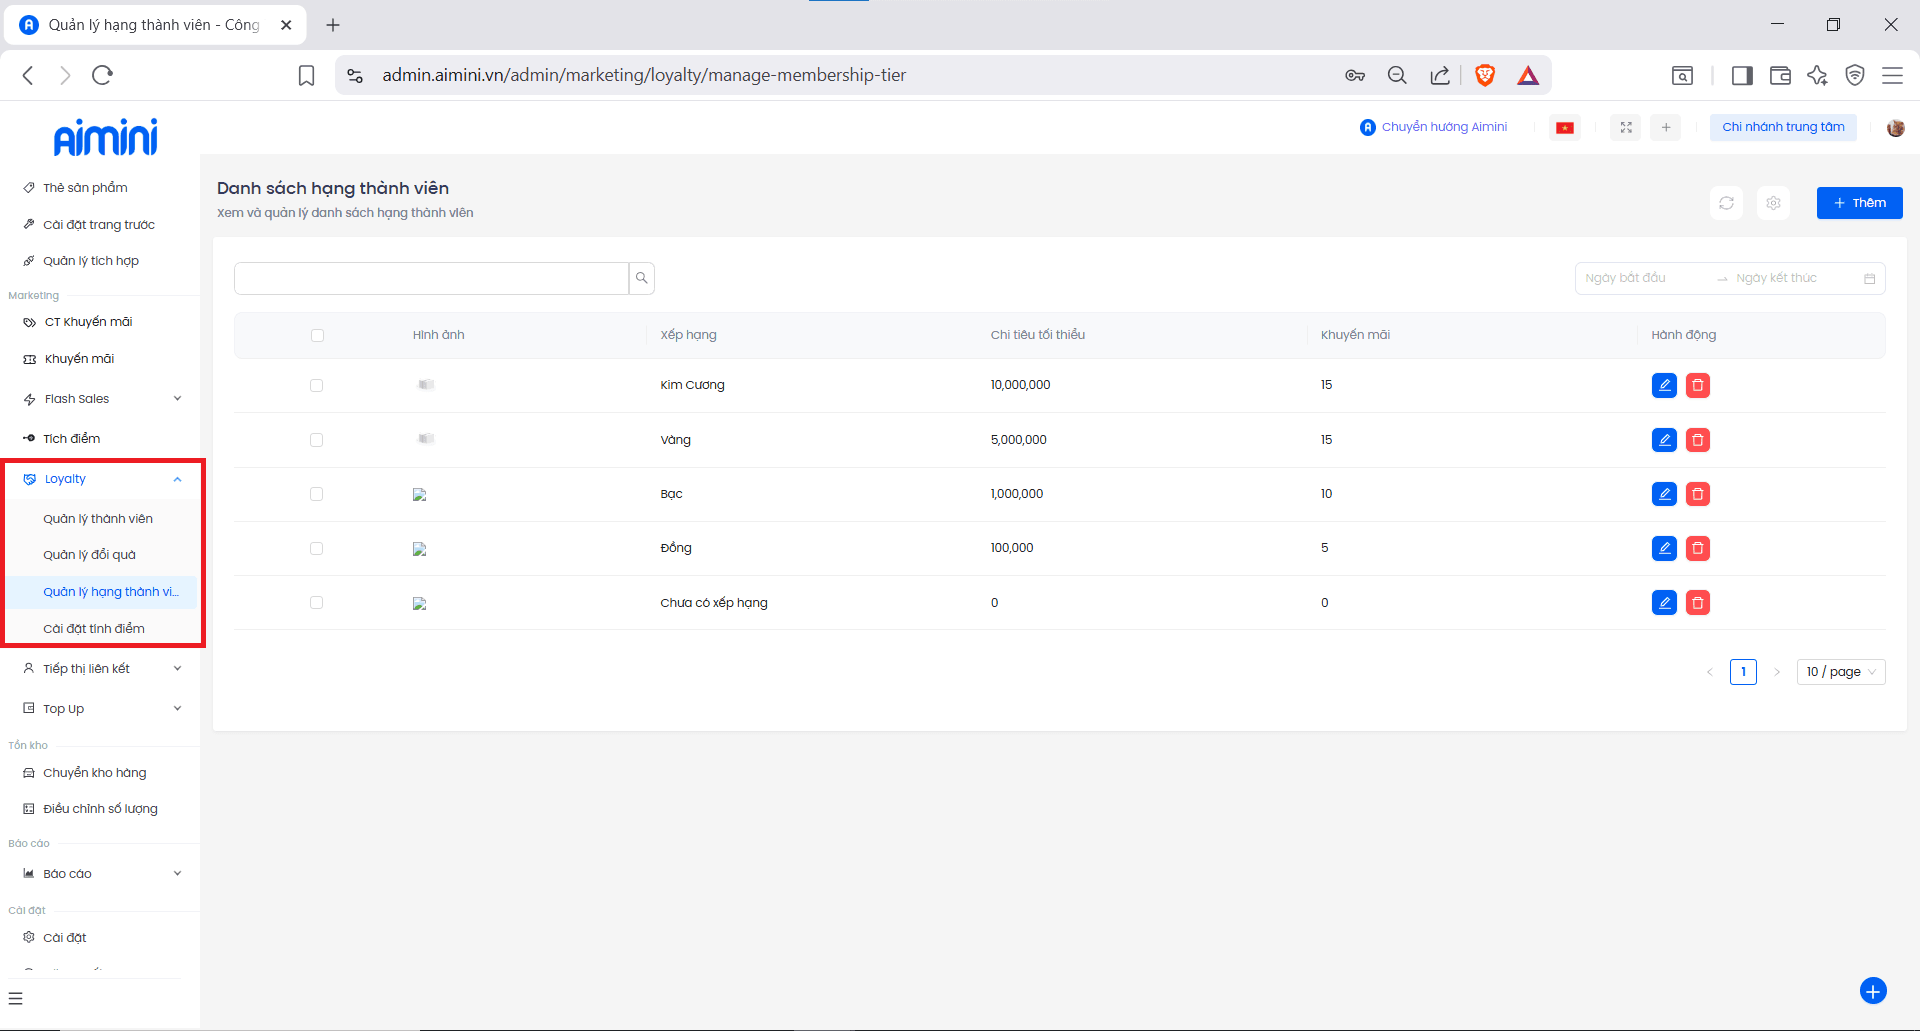Check the Kim Cương row checkbox

317,385
